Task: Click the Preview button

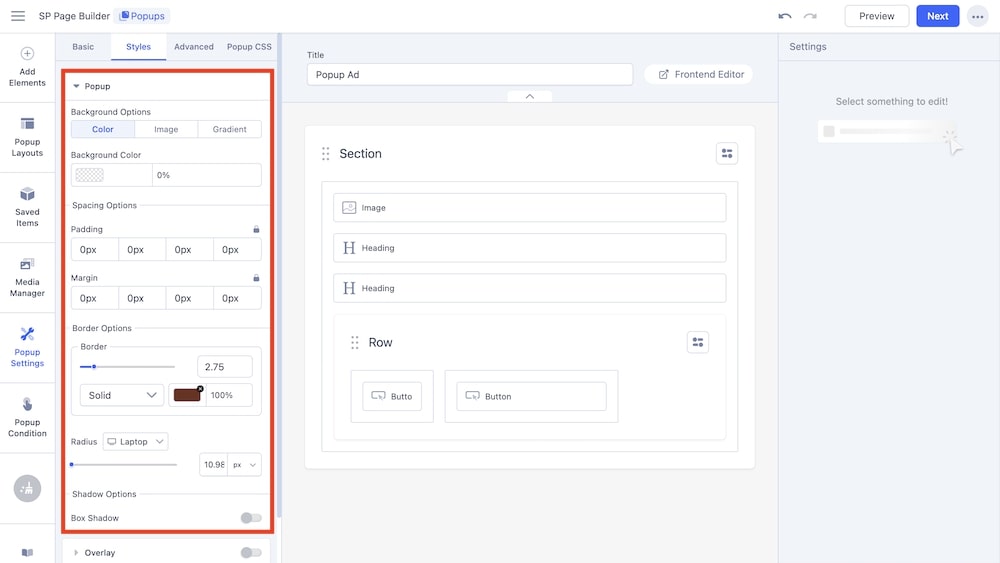Action: coord(876,16)
